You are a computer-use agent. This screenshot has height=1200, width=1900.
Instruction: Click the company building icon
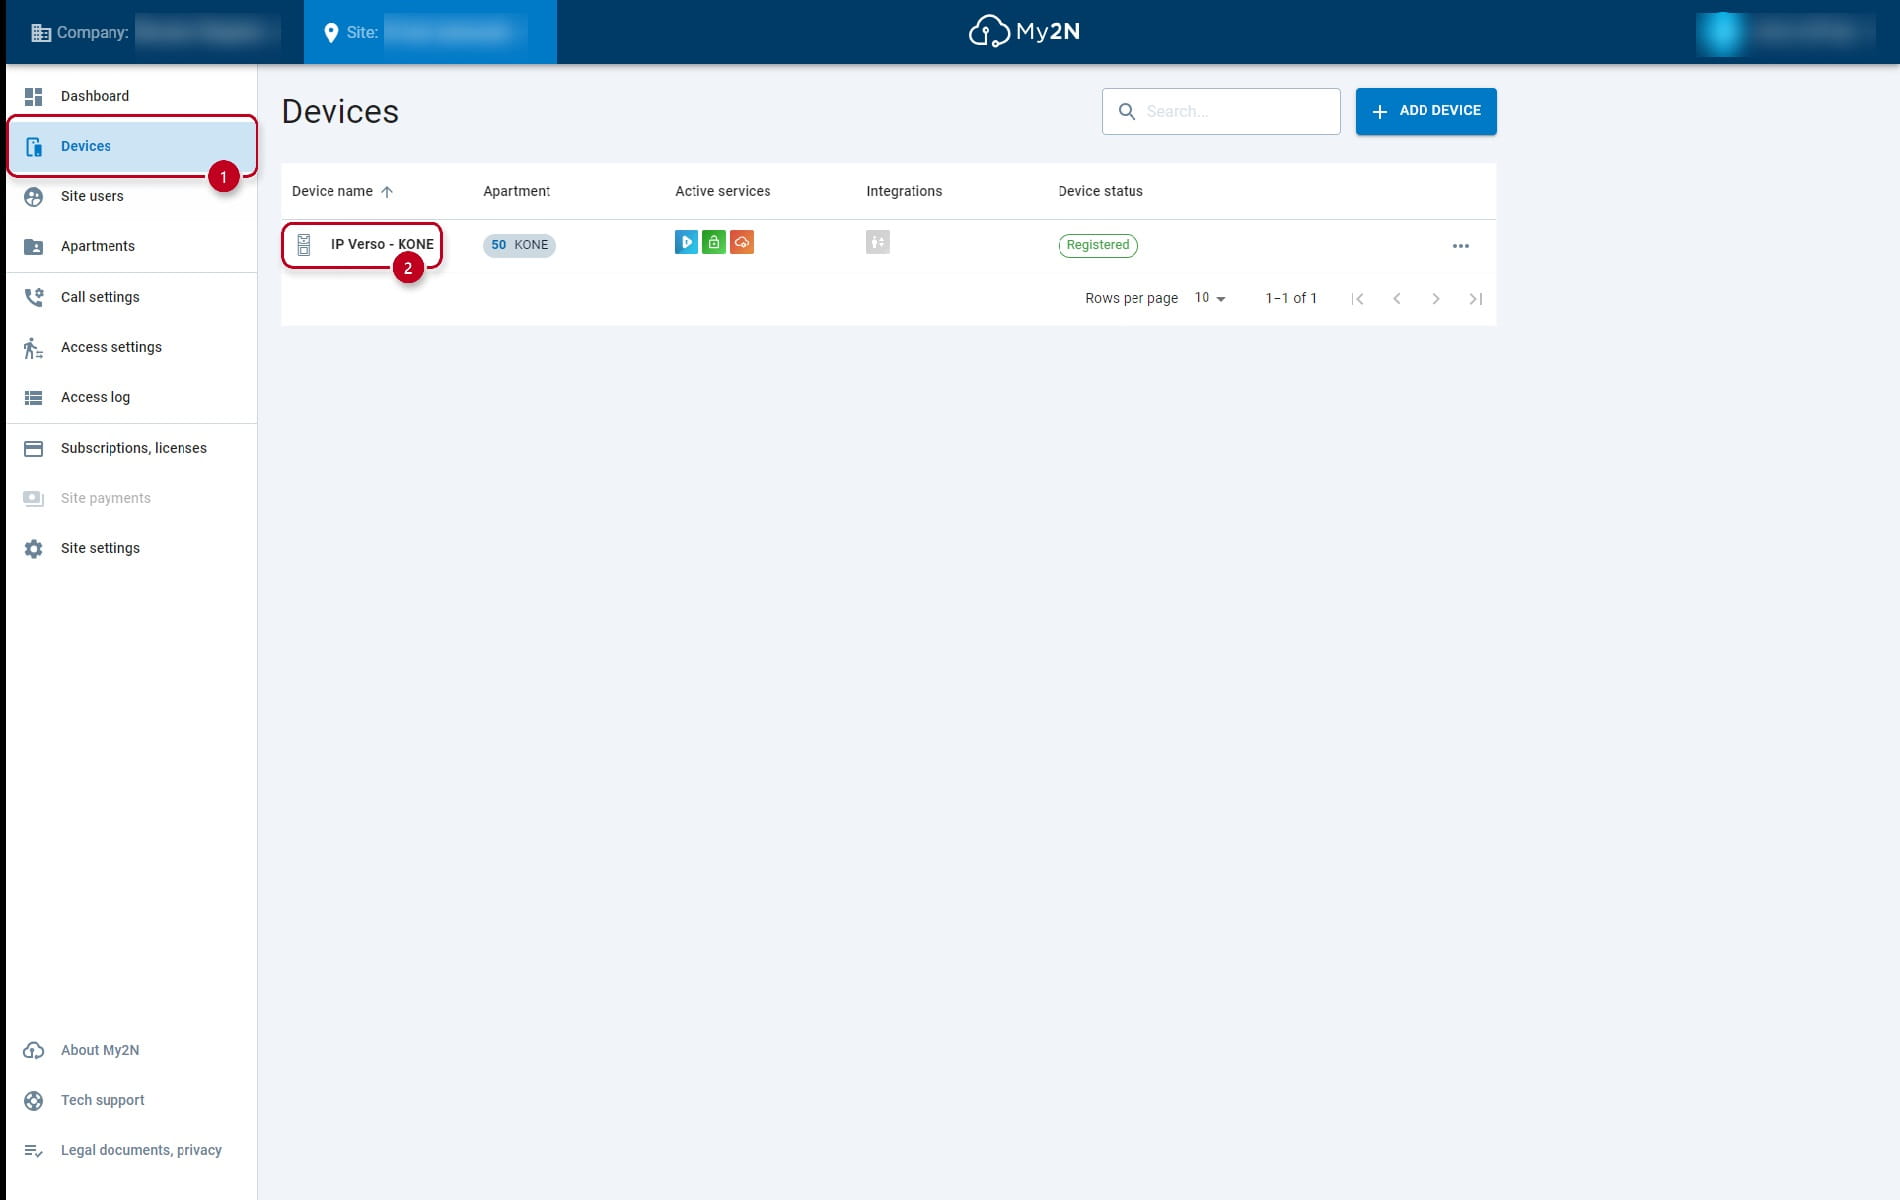pos(41,33)
